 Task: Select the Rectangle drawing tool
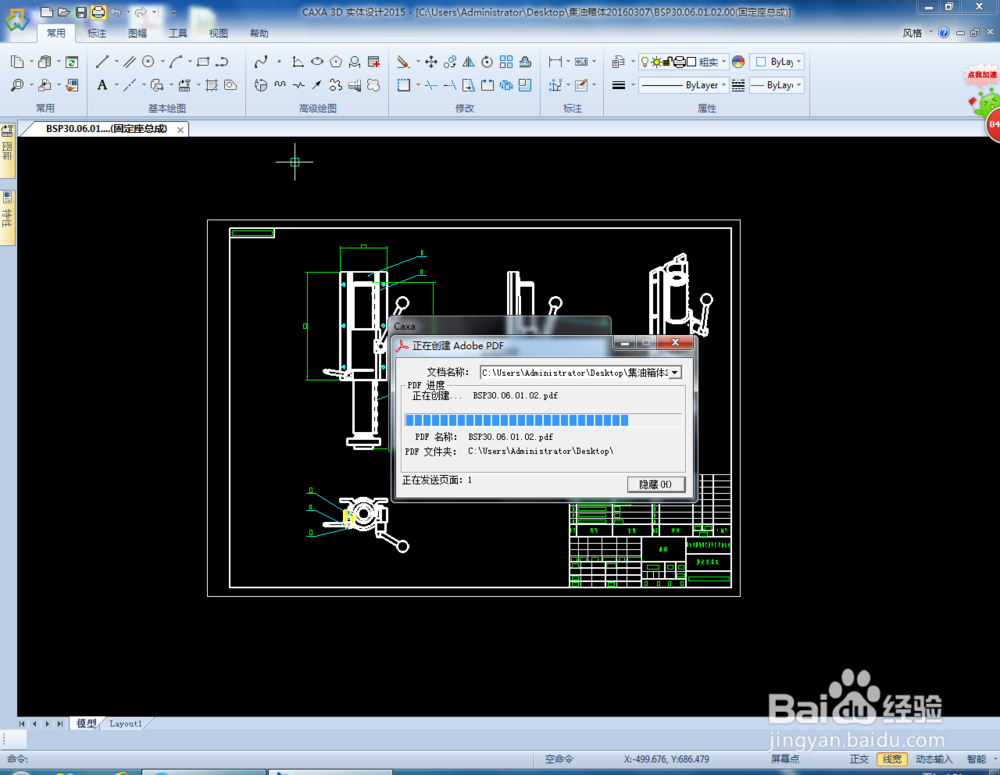[203, 62]
